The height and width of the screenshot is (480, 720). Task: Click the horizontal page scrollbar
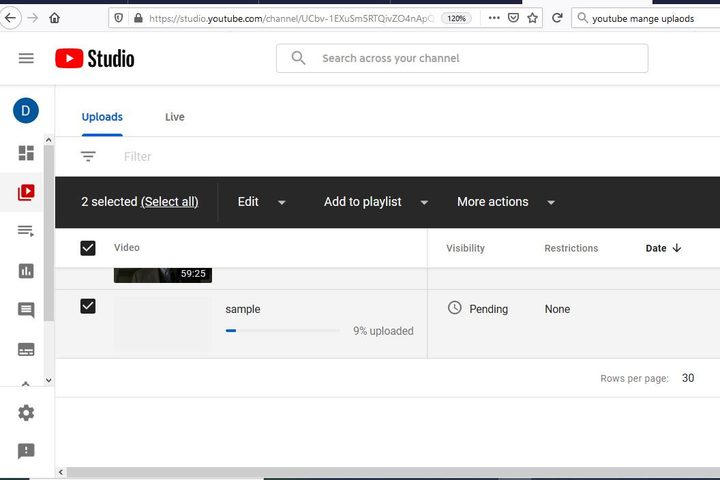[x=394, y=472]
